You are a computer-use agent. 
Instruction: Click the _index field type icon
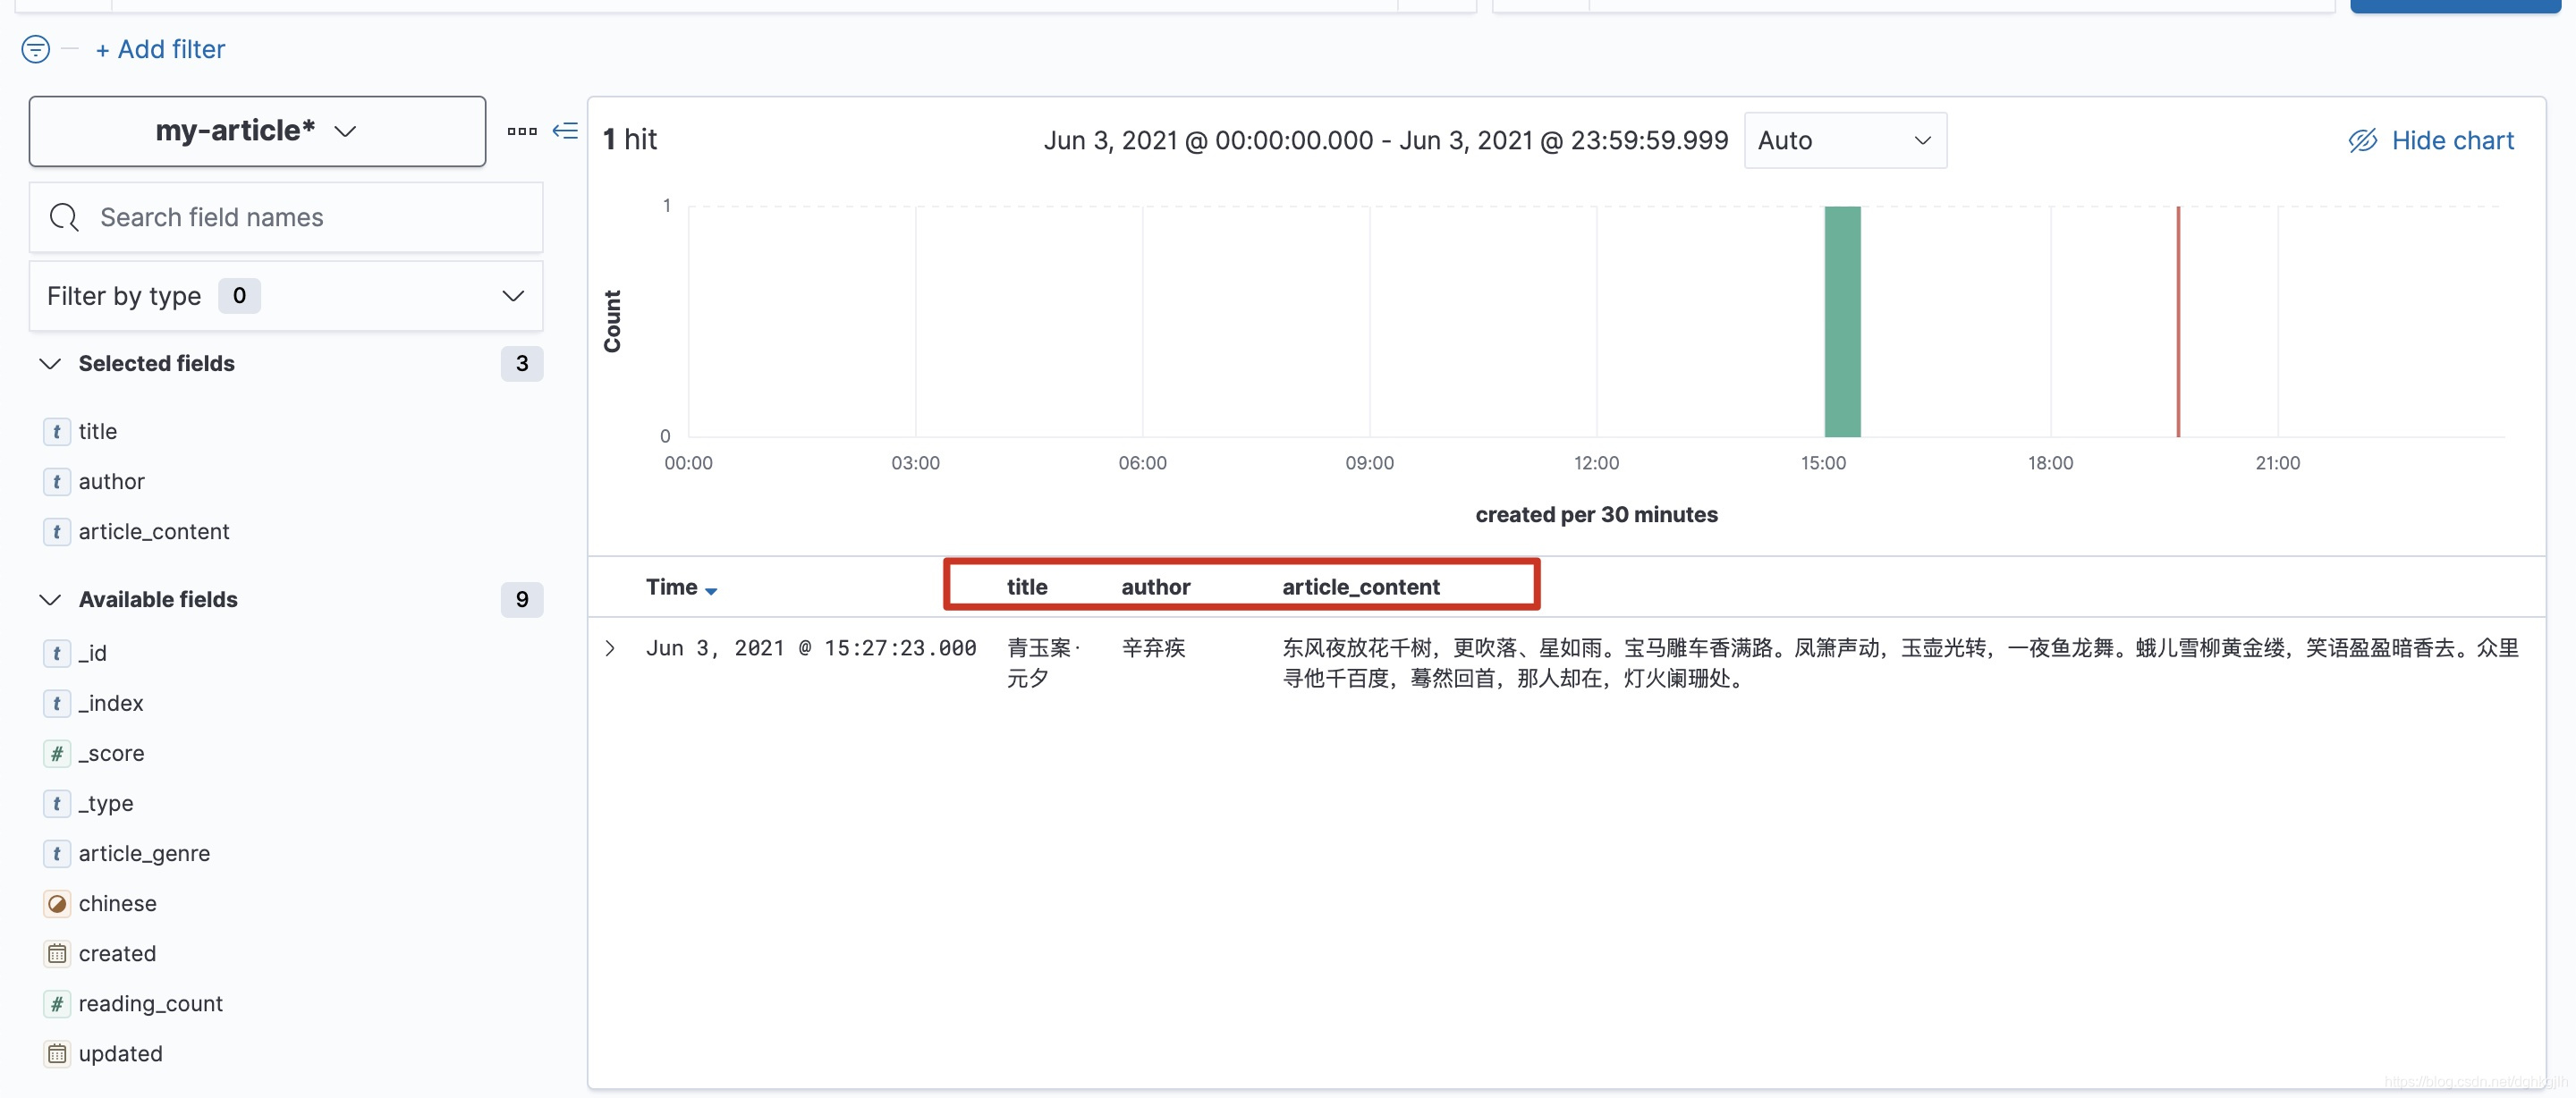(x=57, y=704)
